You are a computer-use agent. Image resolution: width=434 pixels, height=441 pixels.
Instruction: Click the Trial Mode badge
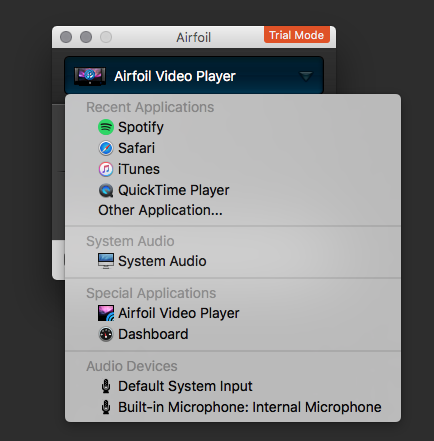[x=297, y=35]
